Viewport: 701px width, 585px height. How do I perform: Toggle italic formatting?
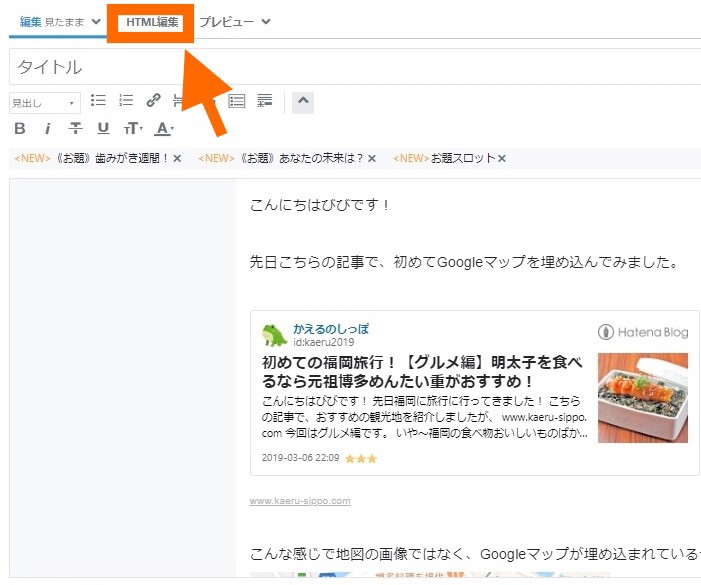click(47, 129)
